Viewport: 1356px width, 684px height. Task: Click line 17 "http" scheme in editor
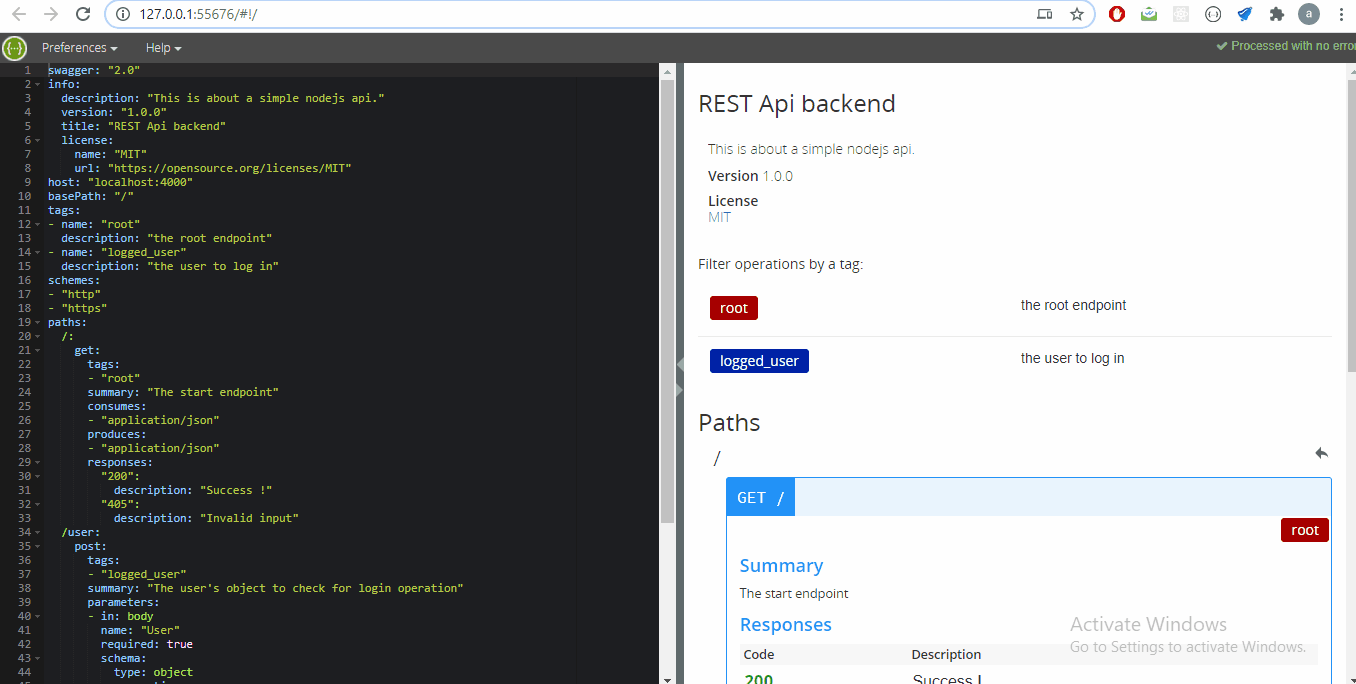pyautogui.click(x=74, y=294)
